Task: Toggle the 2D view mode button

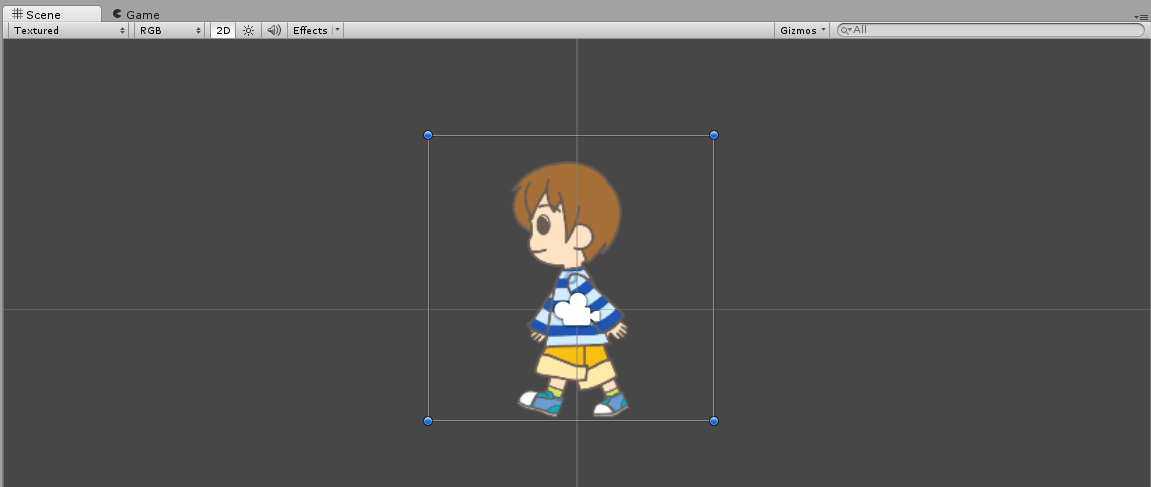Action: click(x=223, y=30)
